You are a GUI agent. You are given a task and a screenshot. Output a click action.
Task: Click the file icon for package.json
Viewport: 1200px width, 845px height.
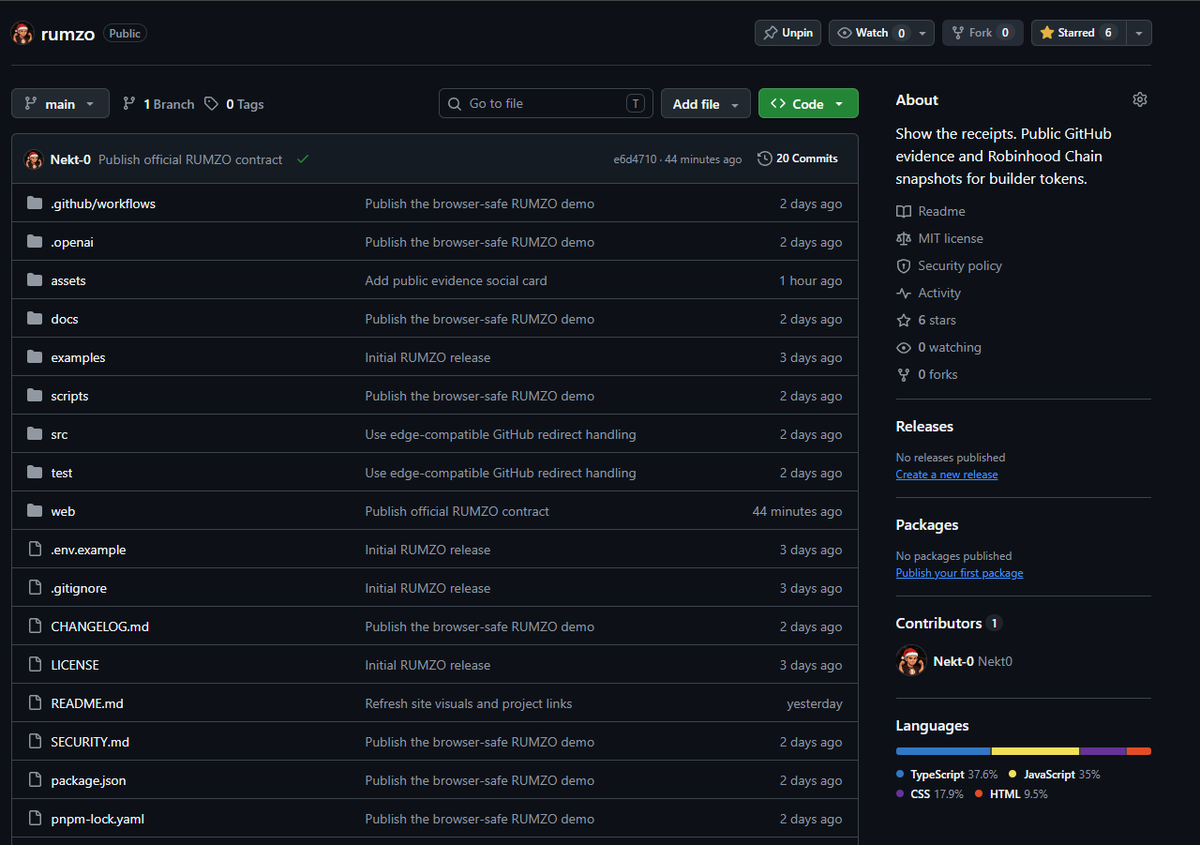35,780
